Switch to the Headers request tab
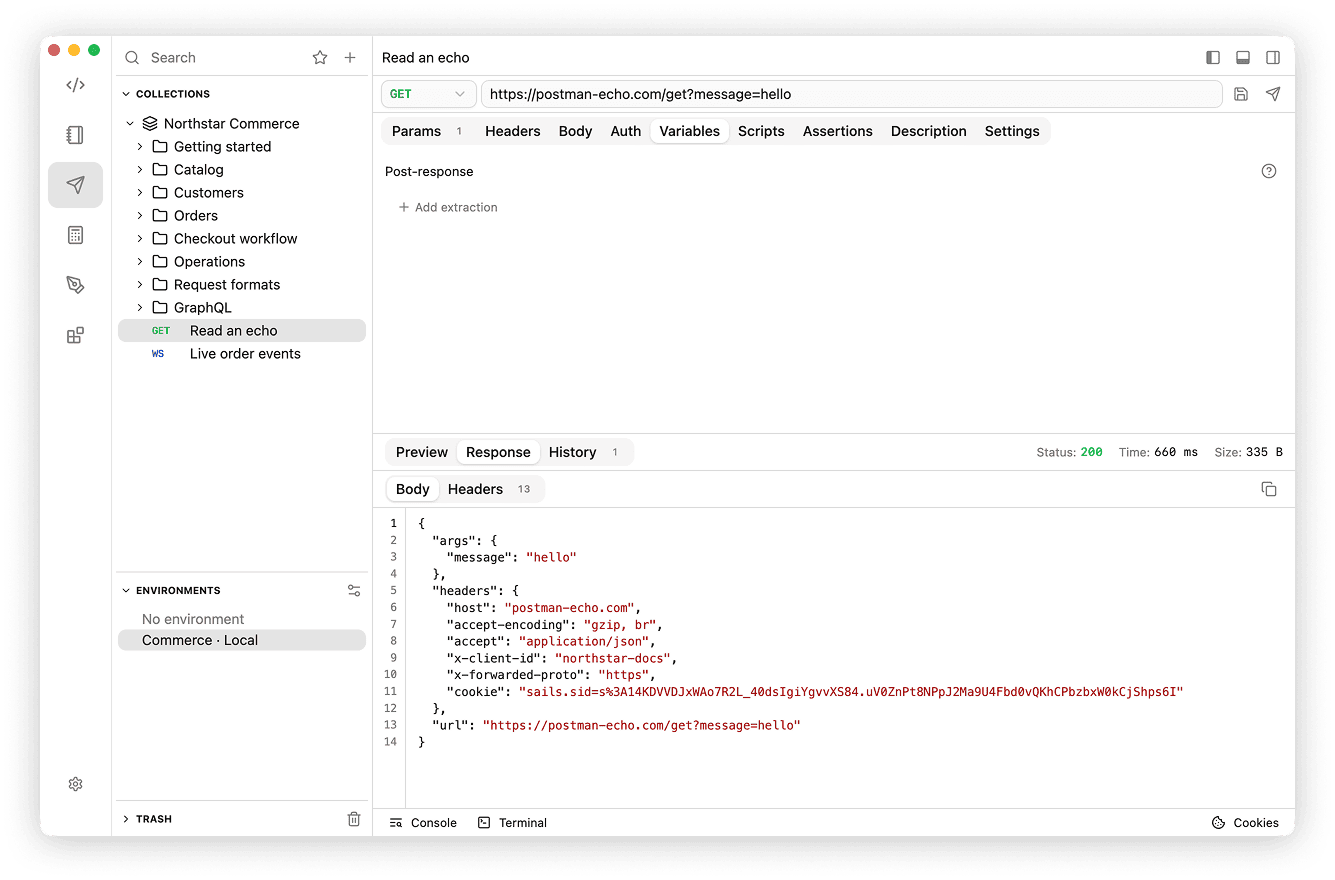 tap(513, 131)
